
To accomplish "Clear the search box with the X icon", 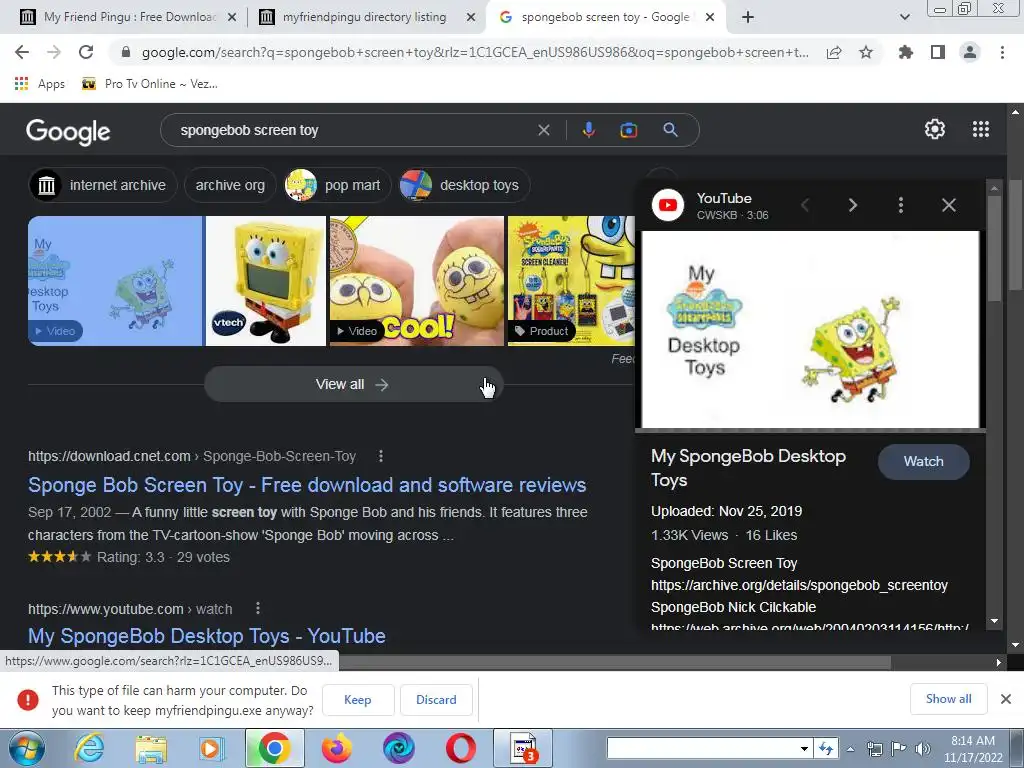I will click(543, 130).
